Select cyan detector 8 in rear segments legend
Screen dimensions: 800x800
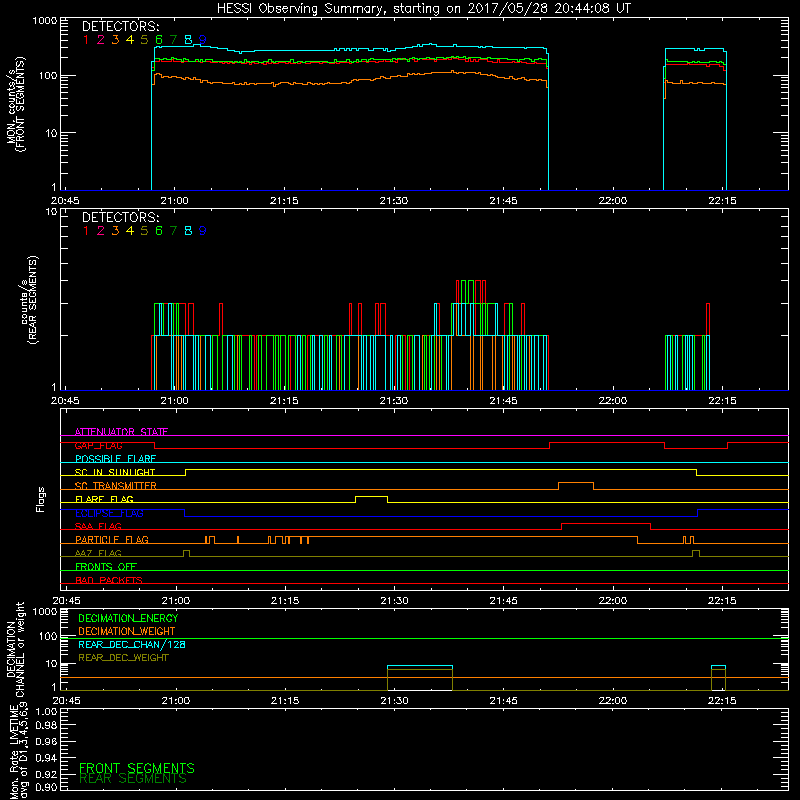coord(188,231)
